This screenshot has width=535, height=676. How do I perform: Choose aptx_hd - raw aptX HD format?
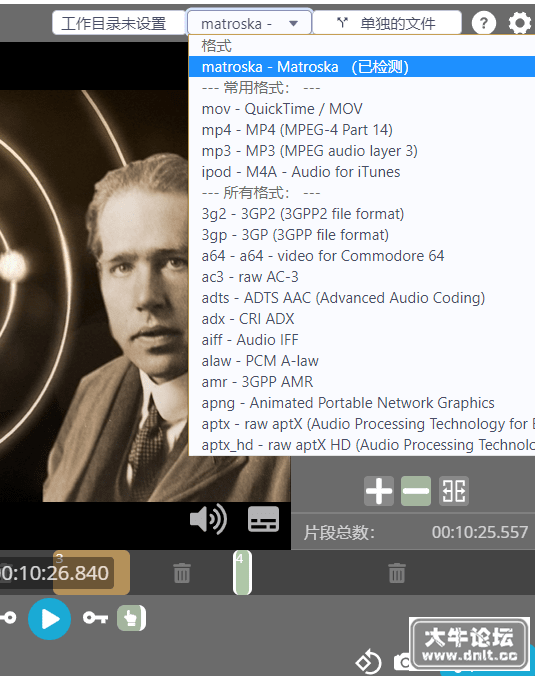point(362,444)
